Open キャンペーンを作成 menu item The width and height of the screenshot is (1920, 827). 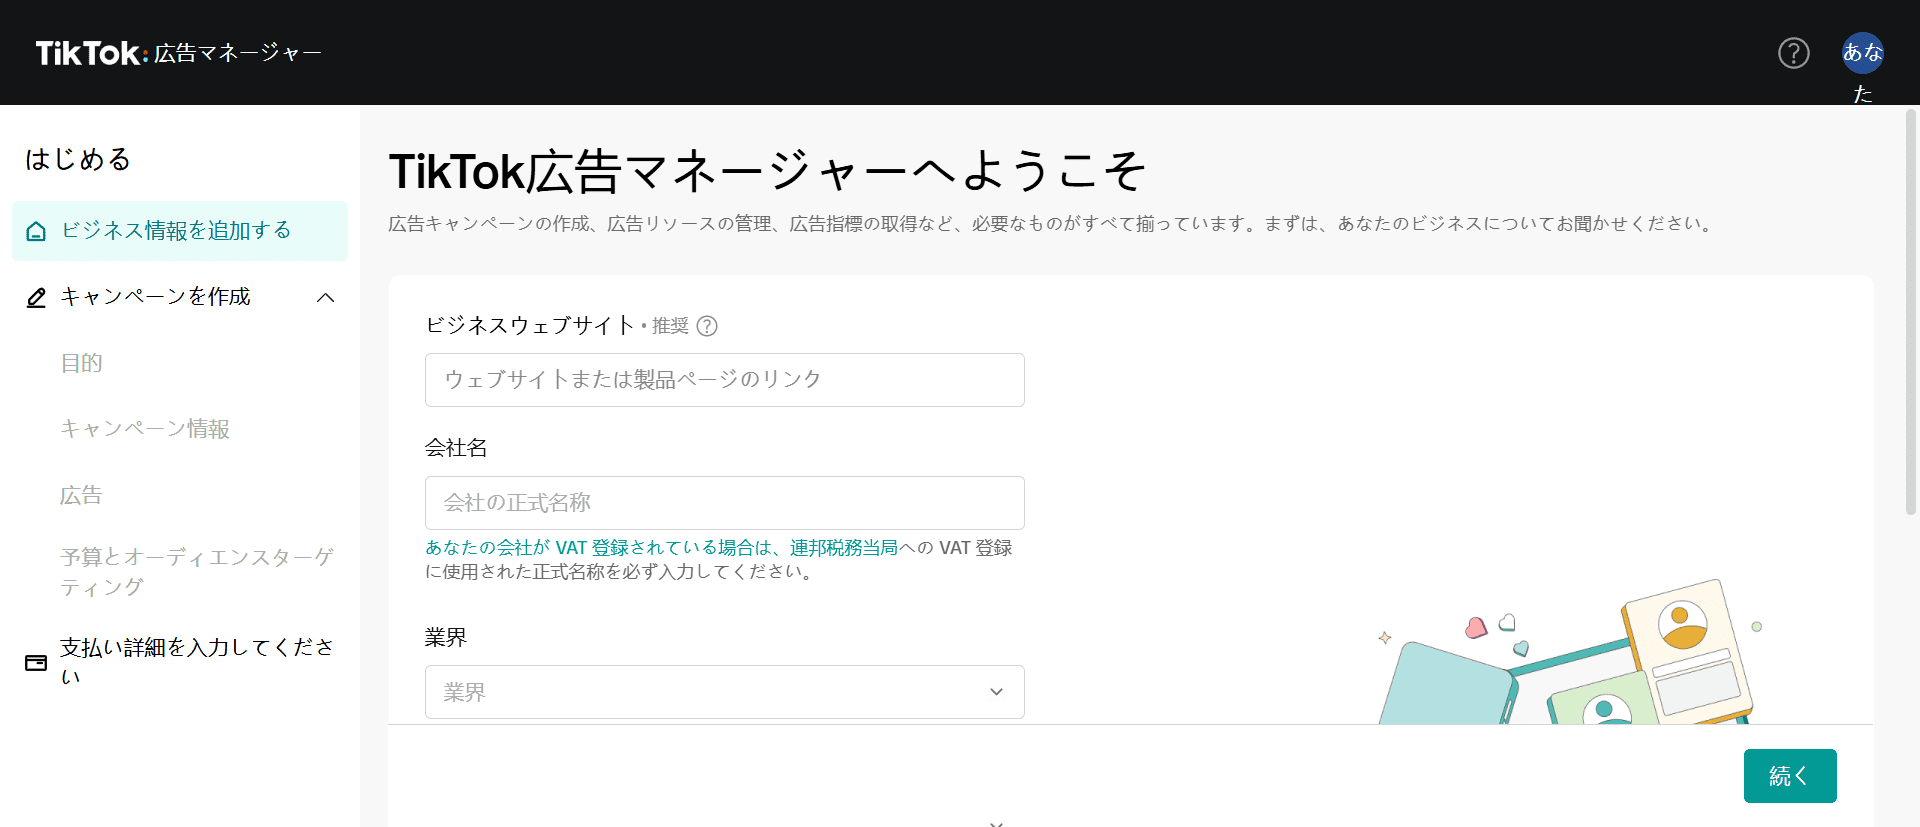[x=180, y=297]
